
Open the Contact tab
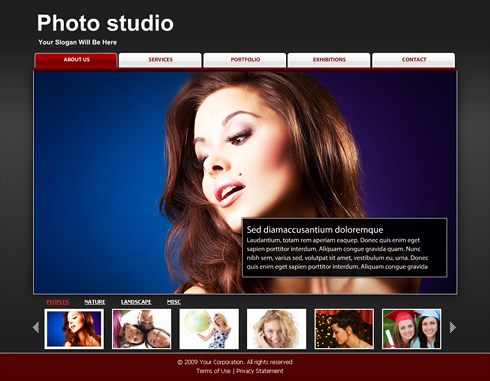[414, 60]
